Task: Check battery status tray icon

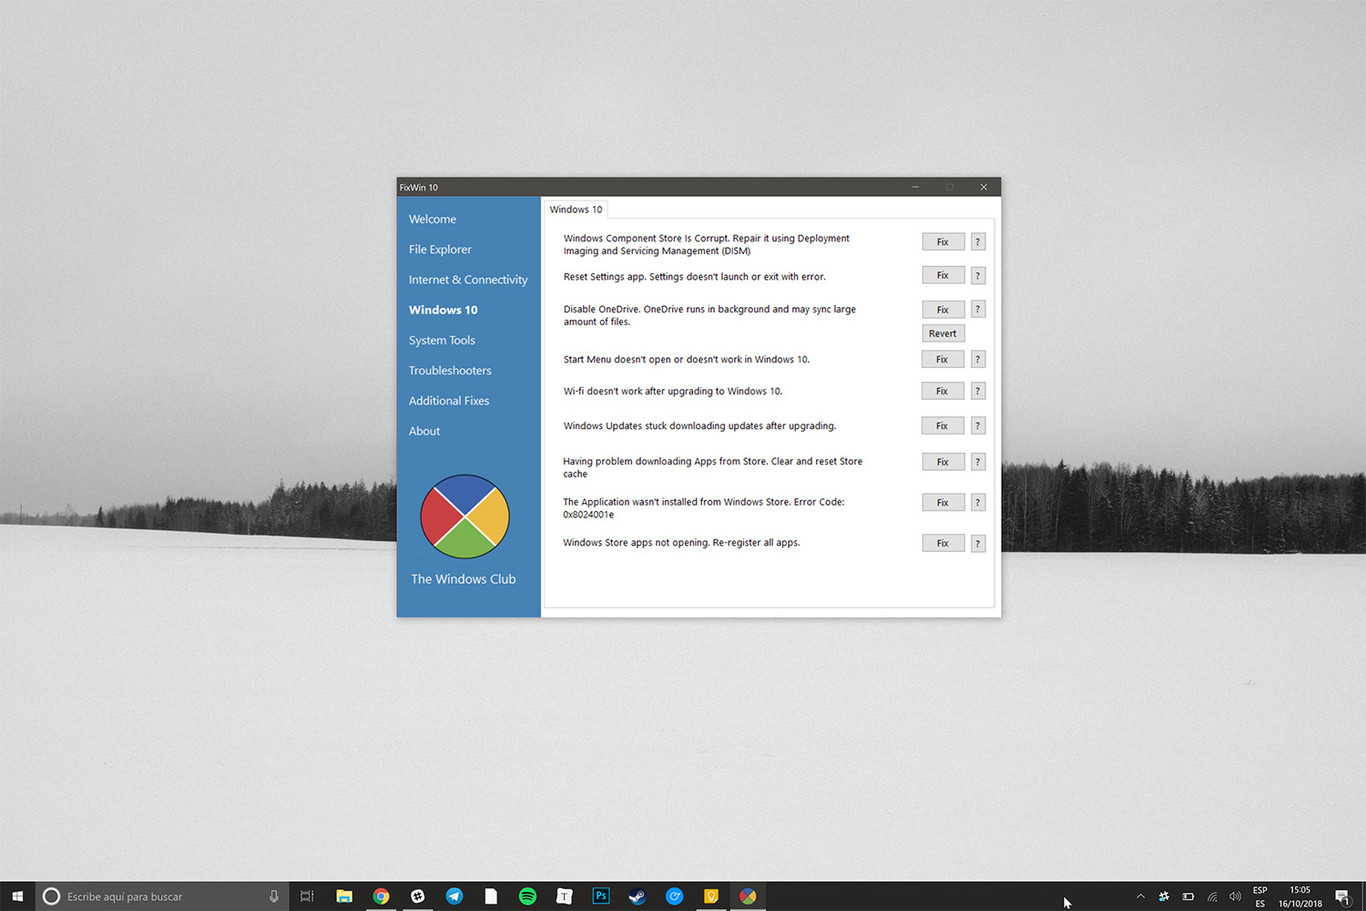Action: point(1188,896)
